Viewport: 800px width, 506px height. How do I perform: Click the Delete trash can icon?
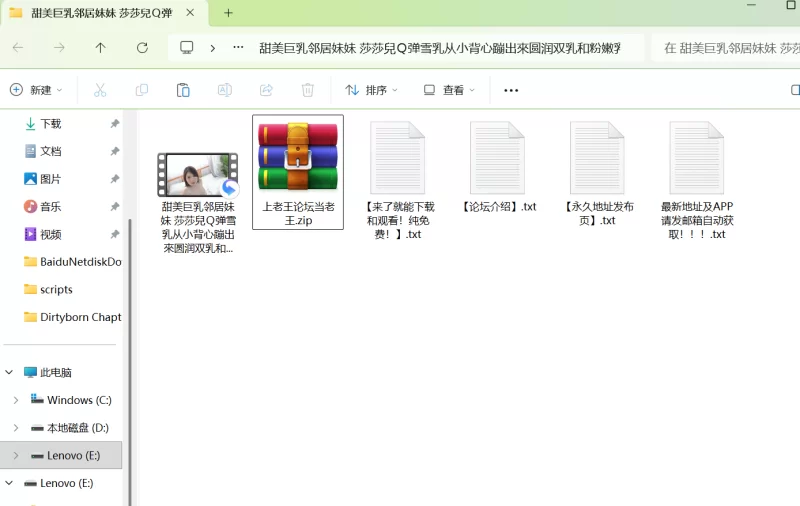[x=308, y=90]
